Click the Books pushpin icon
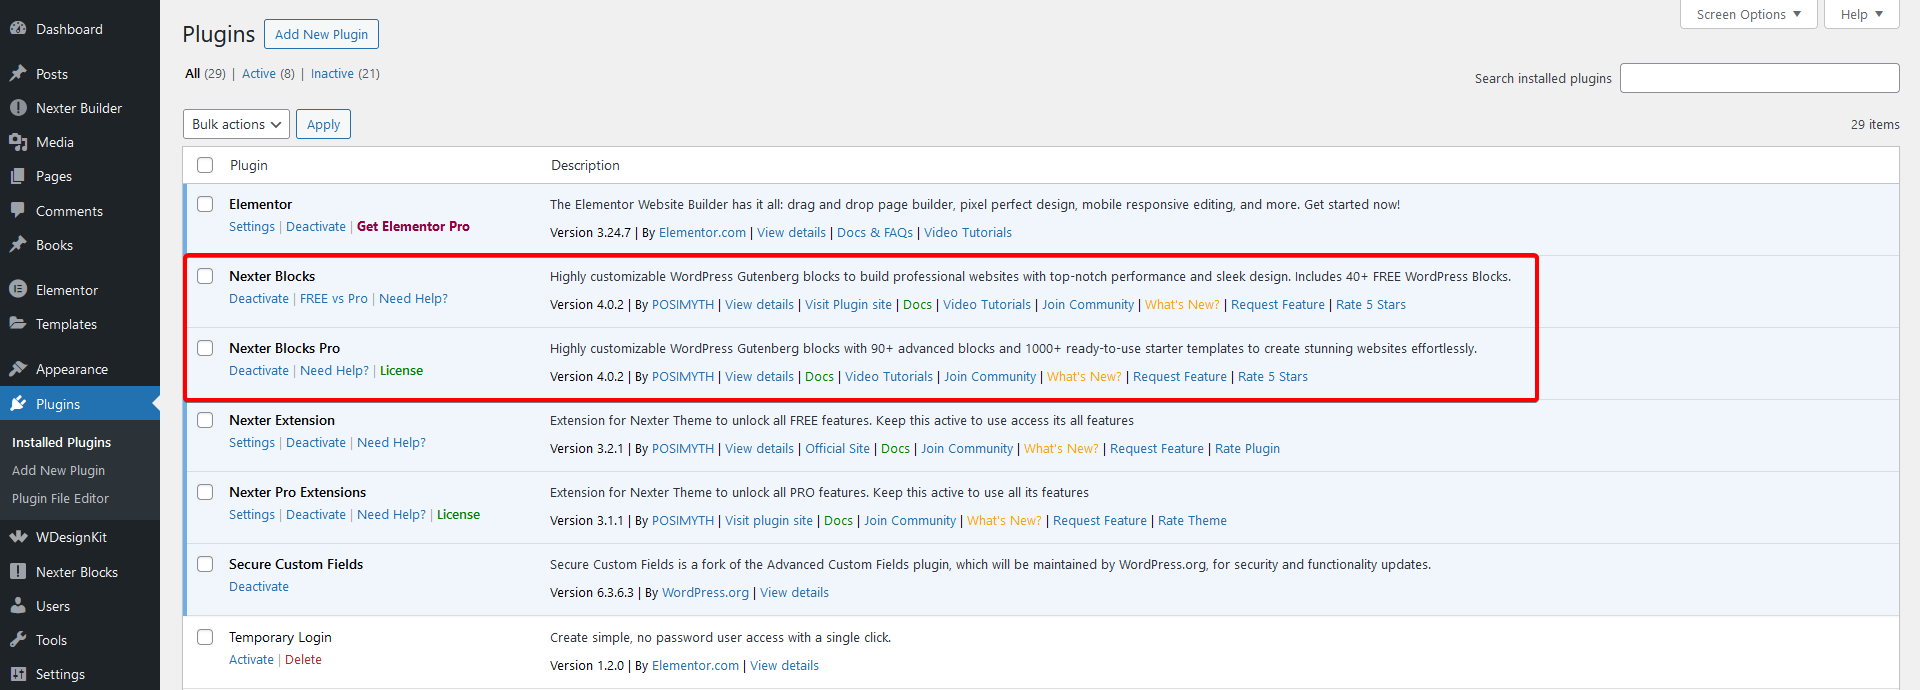This screenshot has height=690, width=1920. click(18, 245)
